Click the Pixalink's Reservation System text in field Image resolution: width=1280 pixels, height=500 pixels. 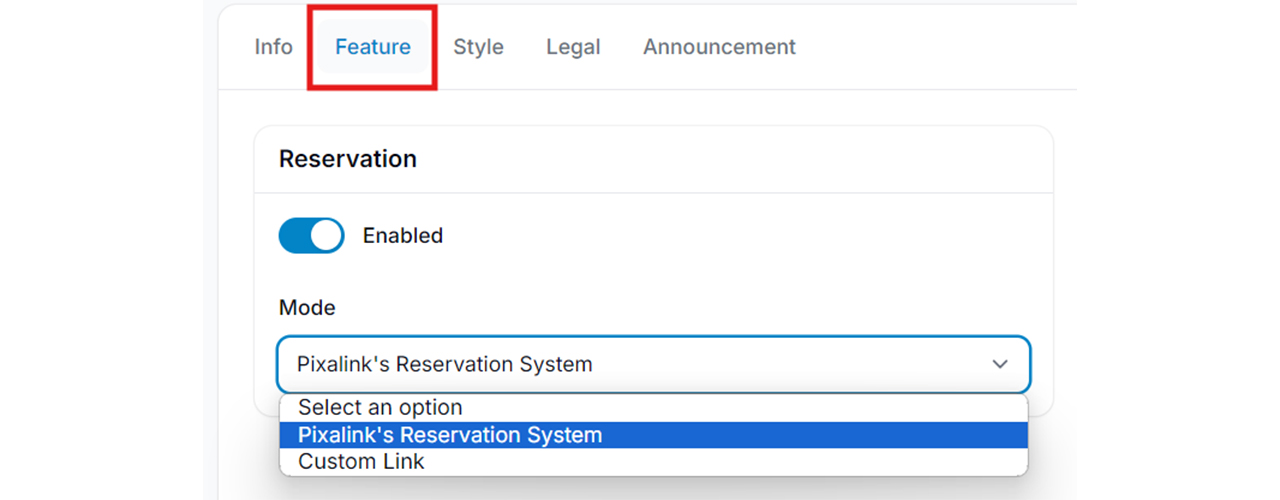coord(444,365)
